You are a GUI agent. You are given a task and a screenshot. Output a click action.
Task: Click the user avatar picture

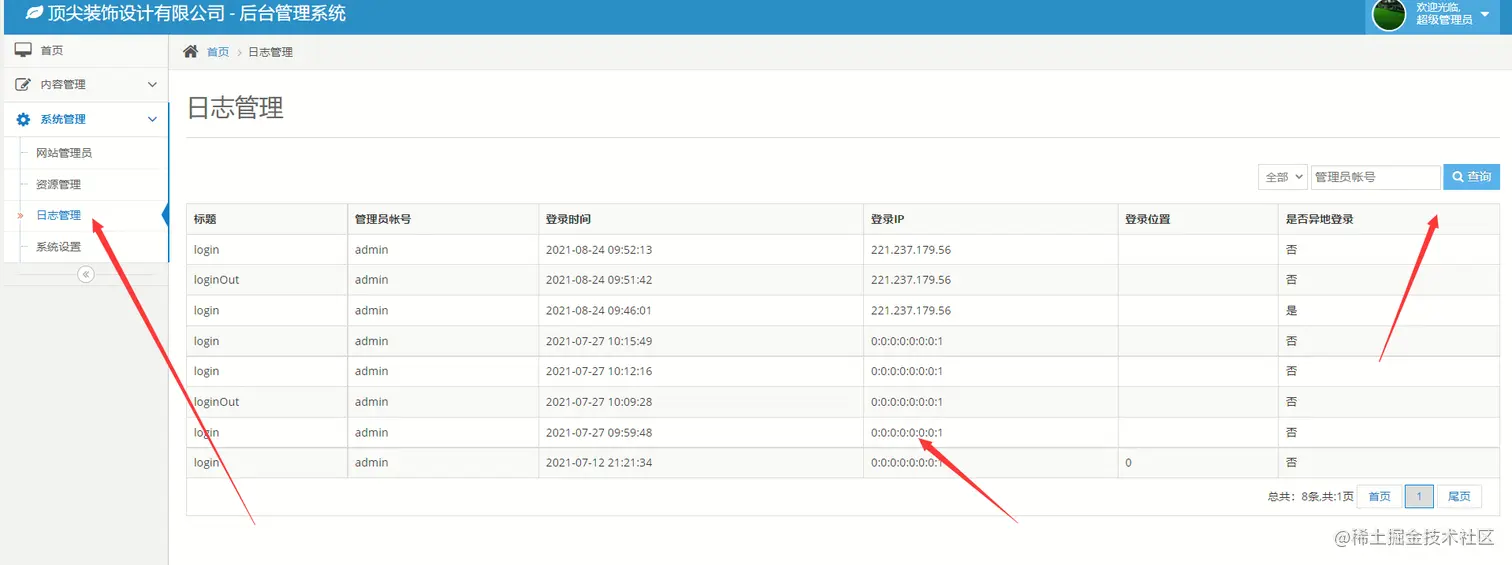[x=1389, y=14]
